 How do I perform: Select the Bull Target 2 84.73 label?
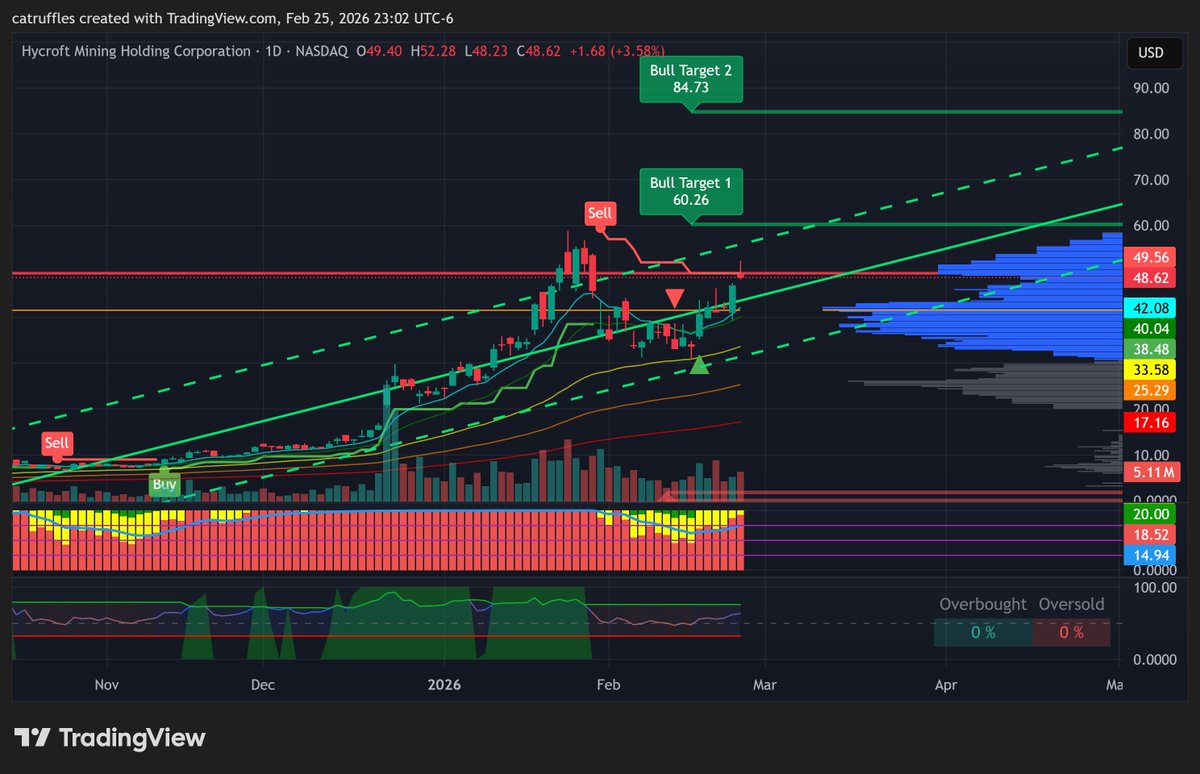691,79
